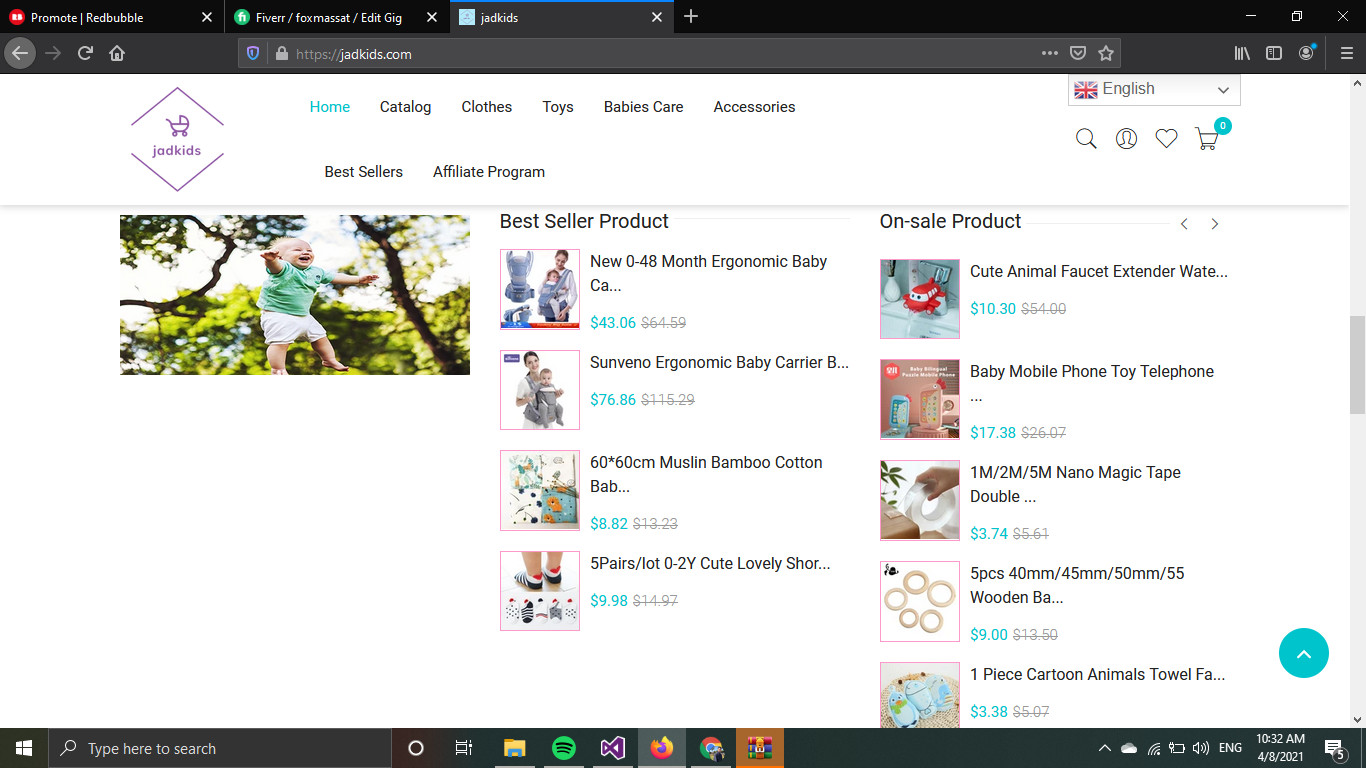
Task: Open the tracking protection shield icon
Action: [x=253, y=53]
